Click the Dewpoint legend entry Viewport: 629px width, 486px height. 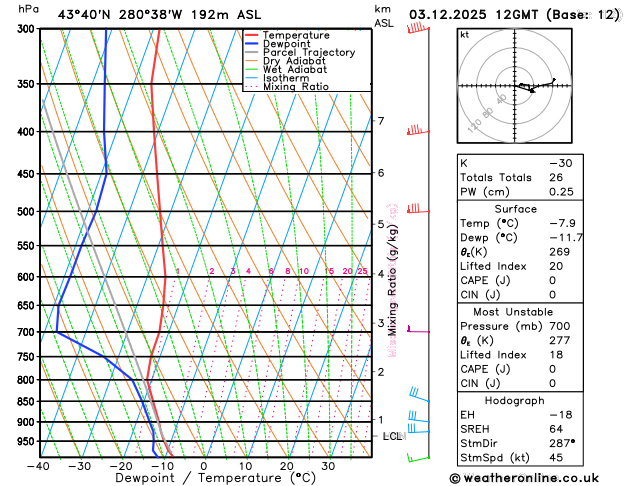[x=286, y=44]
